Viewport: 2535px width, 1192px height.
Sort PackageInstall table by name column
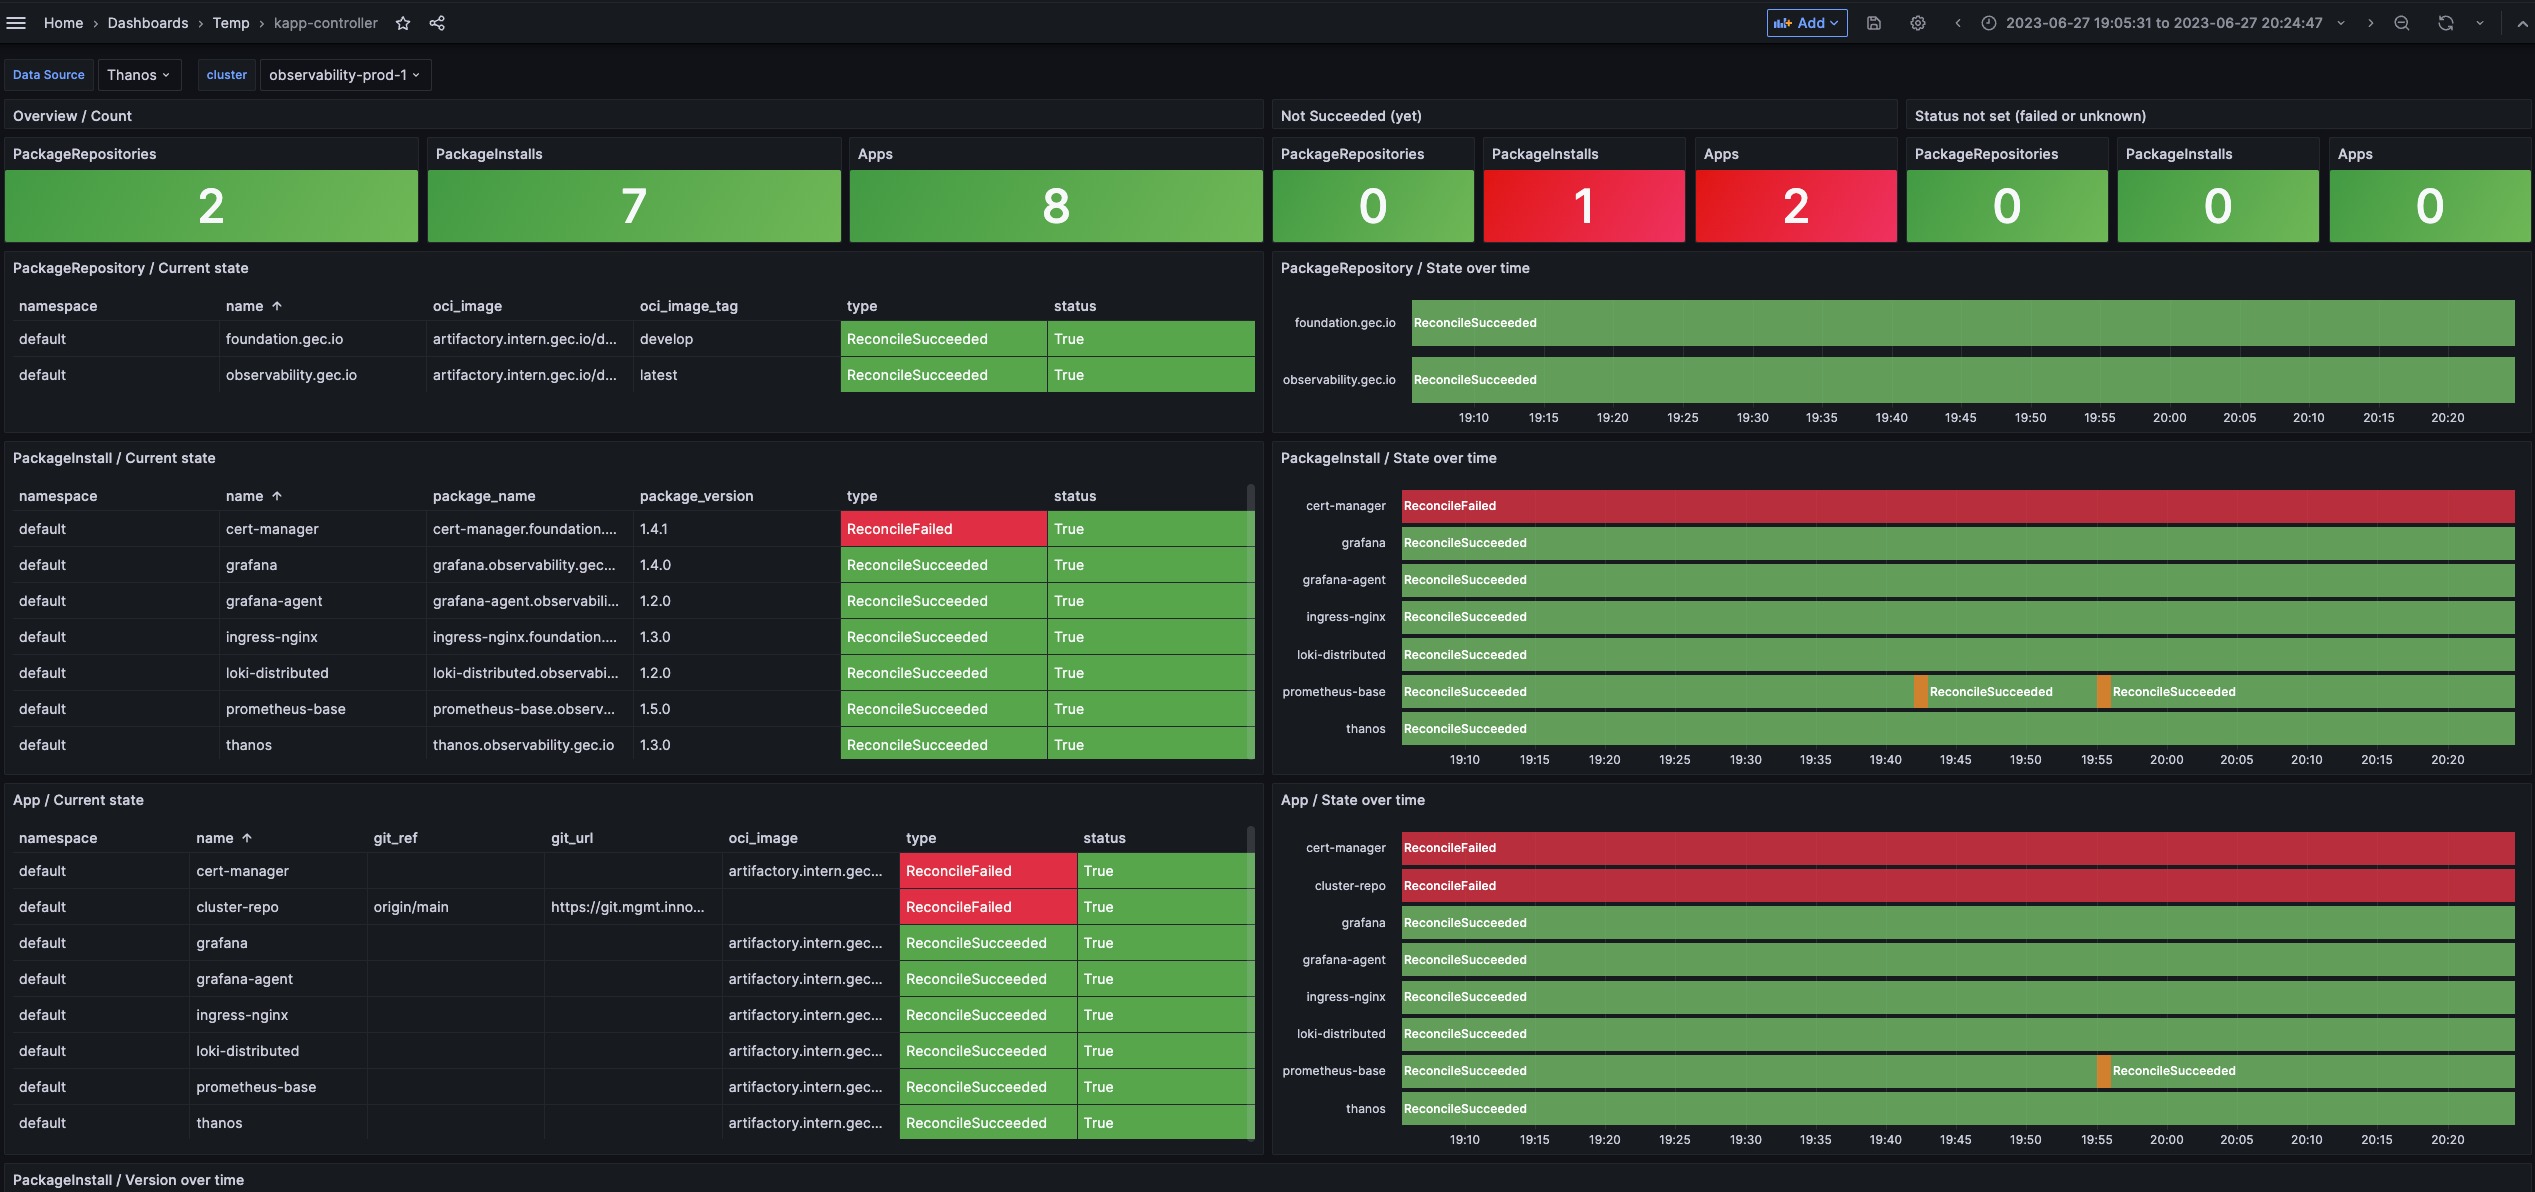245,496
